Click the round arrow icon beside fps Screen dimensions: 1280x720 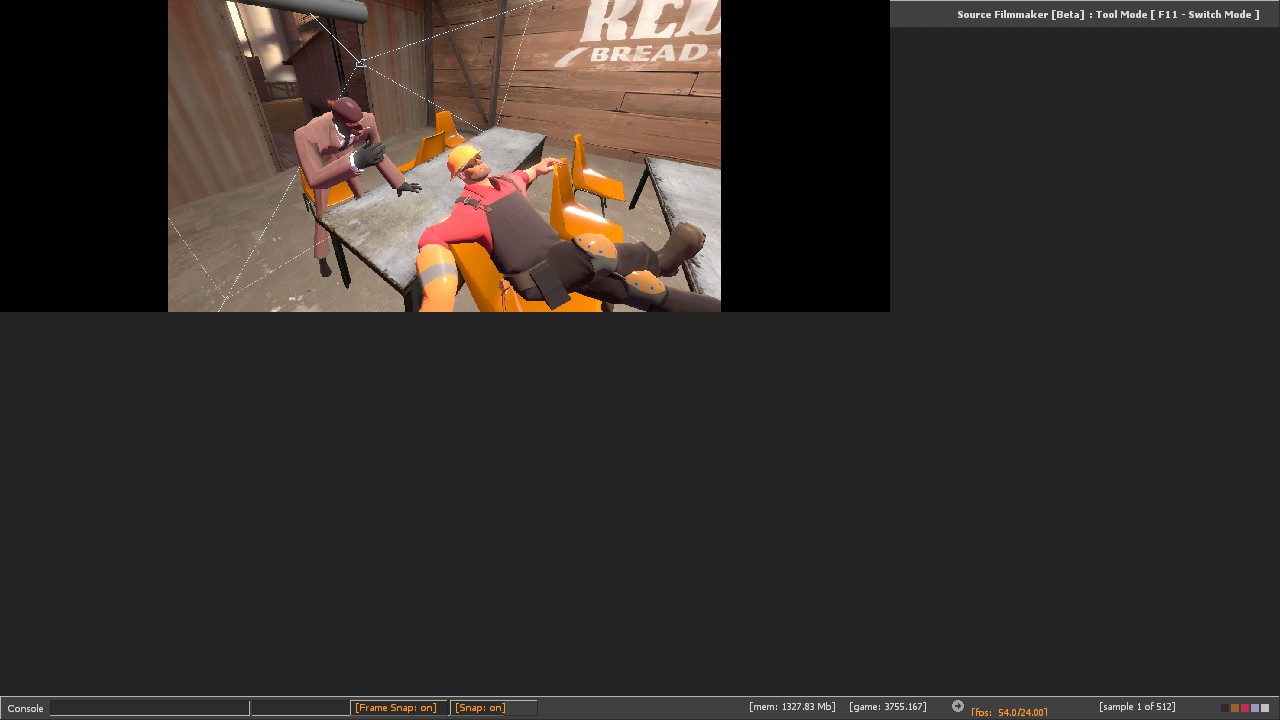tap(958, 706)
